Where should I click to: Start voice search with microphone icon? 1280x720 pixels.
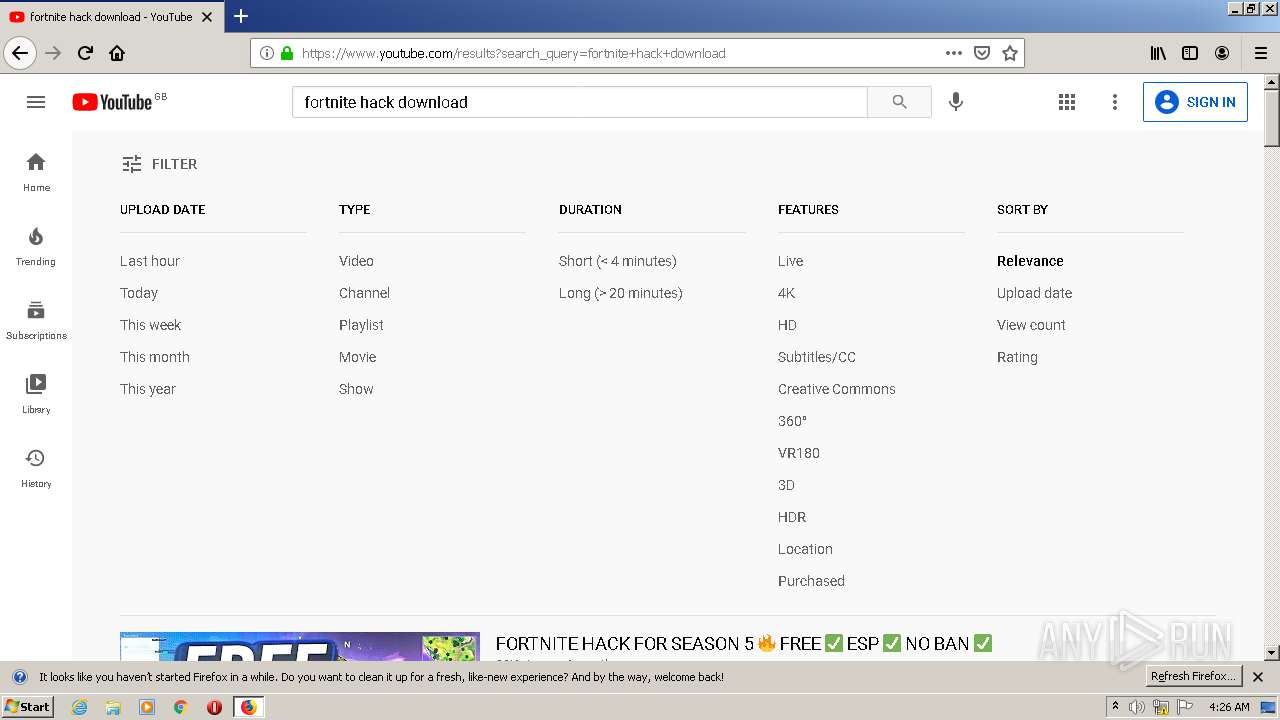956,102
